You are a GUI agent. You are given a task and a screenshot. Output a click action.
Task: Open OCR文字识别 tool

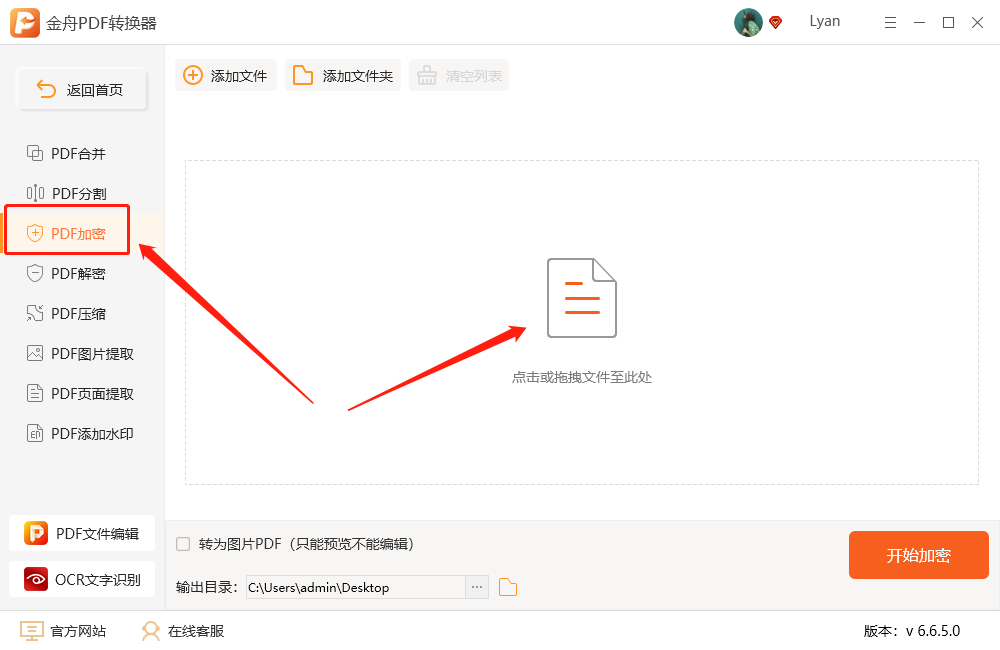82,579
